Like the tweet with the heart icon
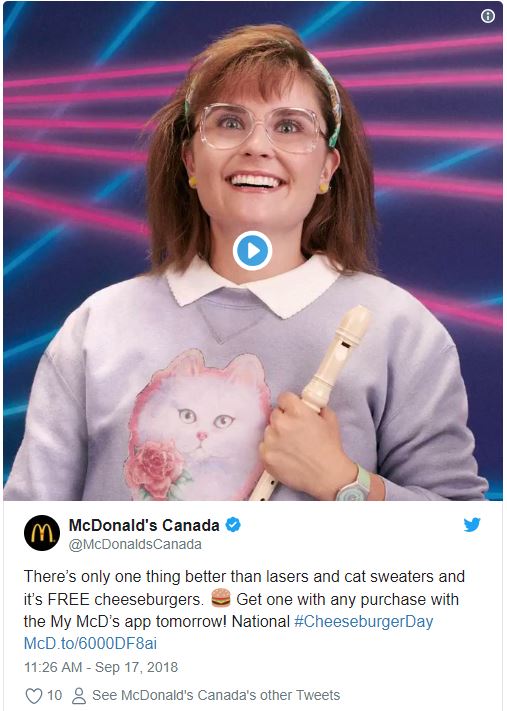 pyautogui.click(x=34, y=695)
